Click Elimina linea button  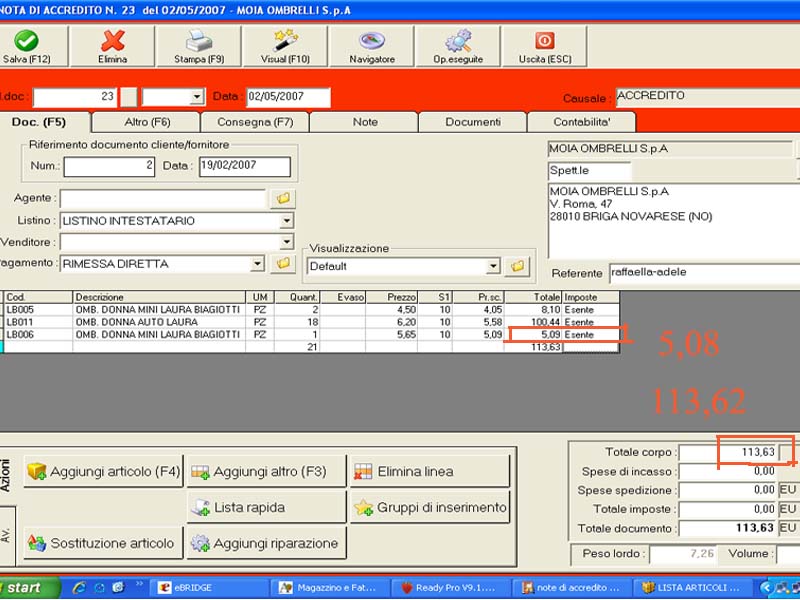[x=430, y=471]
